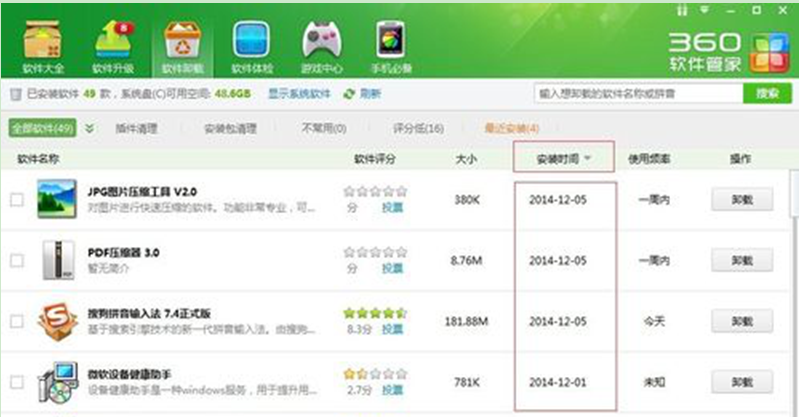
Task: Rate 微软设备健康助手 using its star rating
Action: [373, 373]
